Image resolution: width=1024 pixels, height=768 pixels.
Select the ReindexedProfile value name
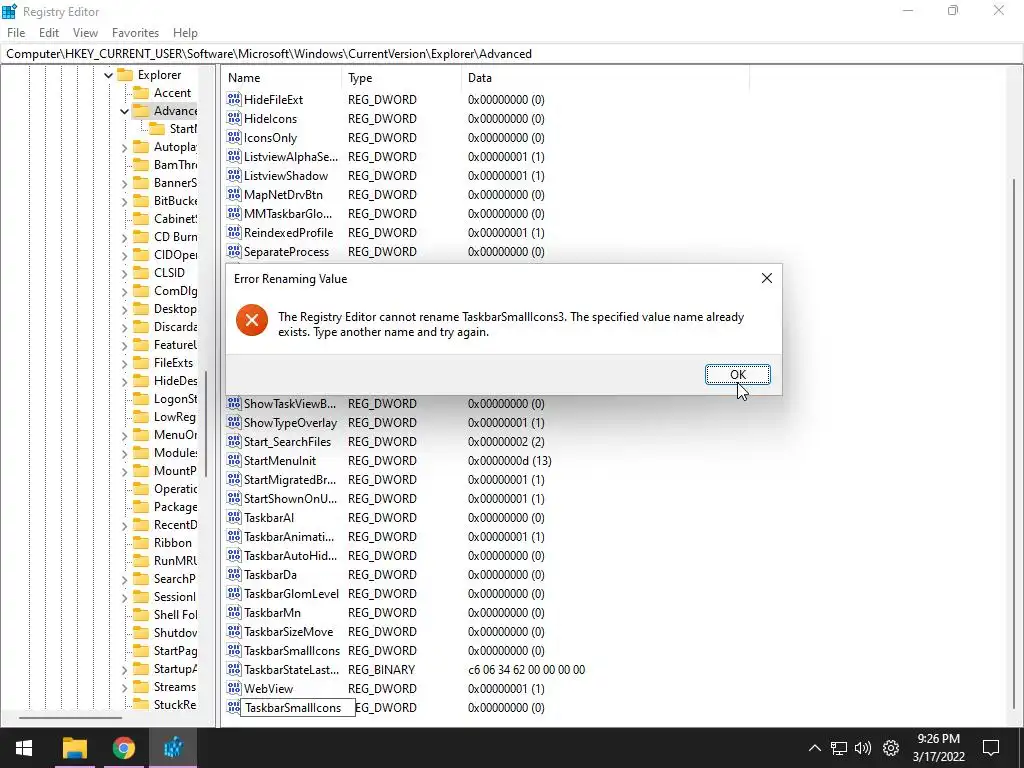(x=289, y=232)
